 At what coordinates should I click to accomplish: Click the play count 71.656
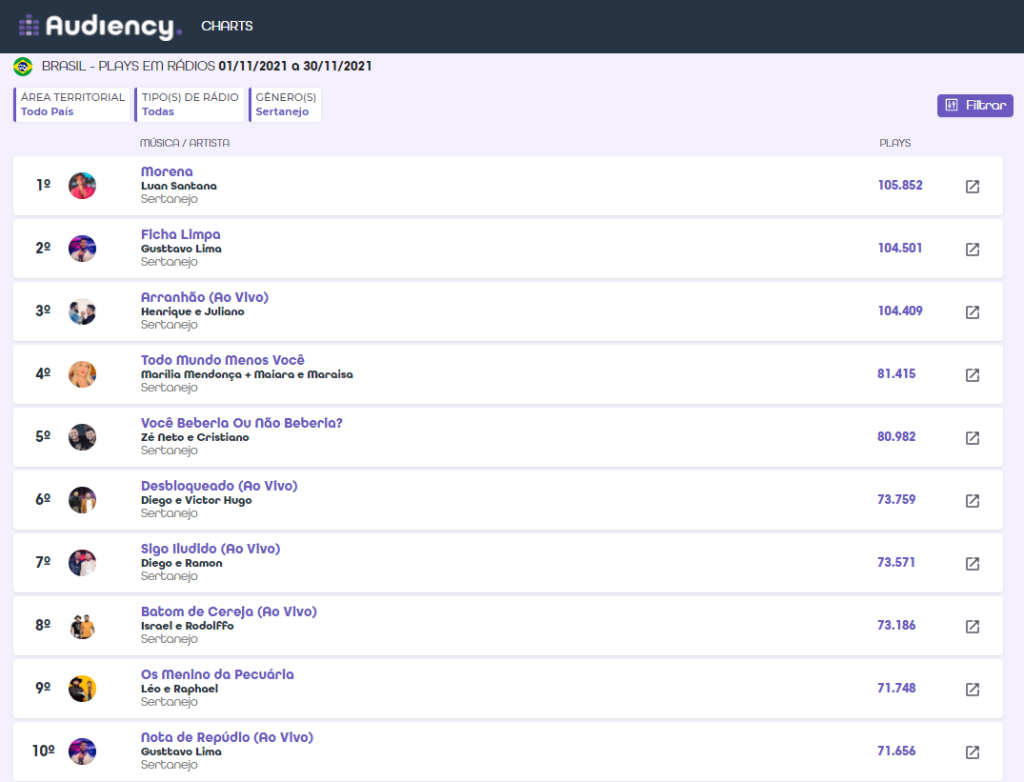[x=896, y=751]
